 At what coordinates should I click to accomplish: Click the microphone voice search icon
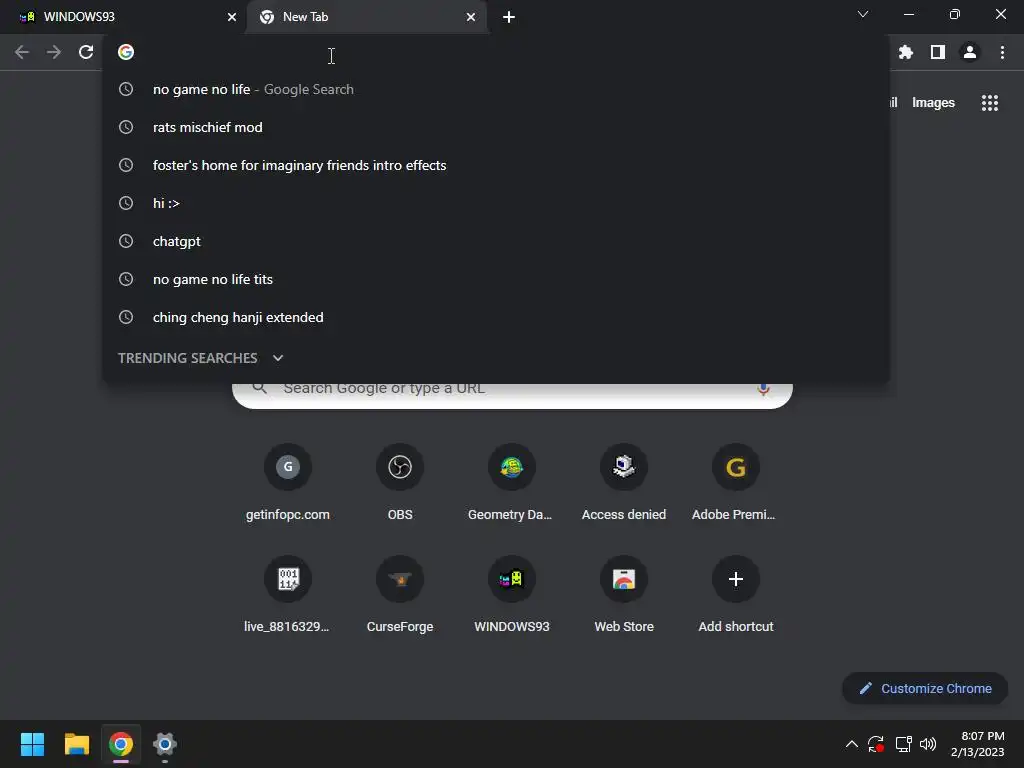(x=763, y=389)
